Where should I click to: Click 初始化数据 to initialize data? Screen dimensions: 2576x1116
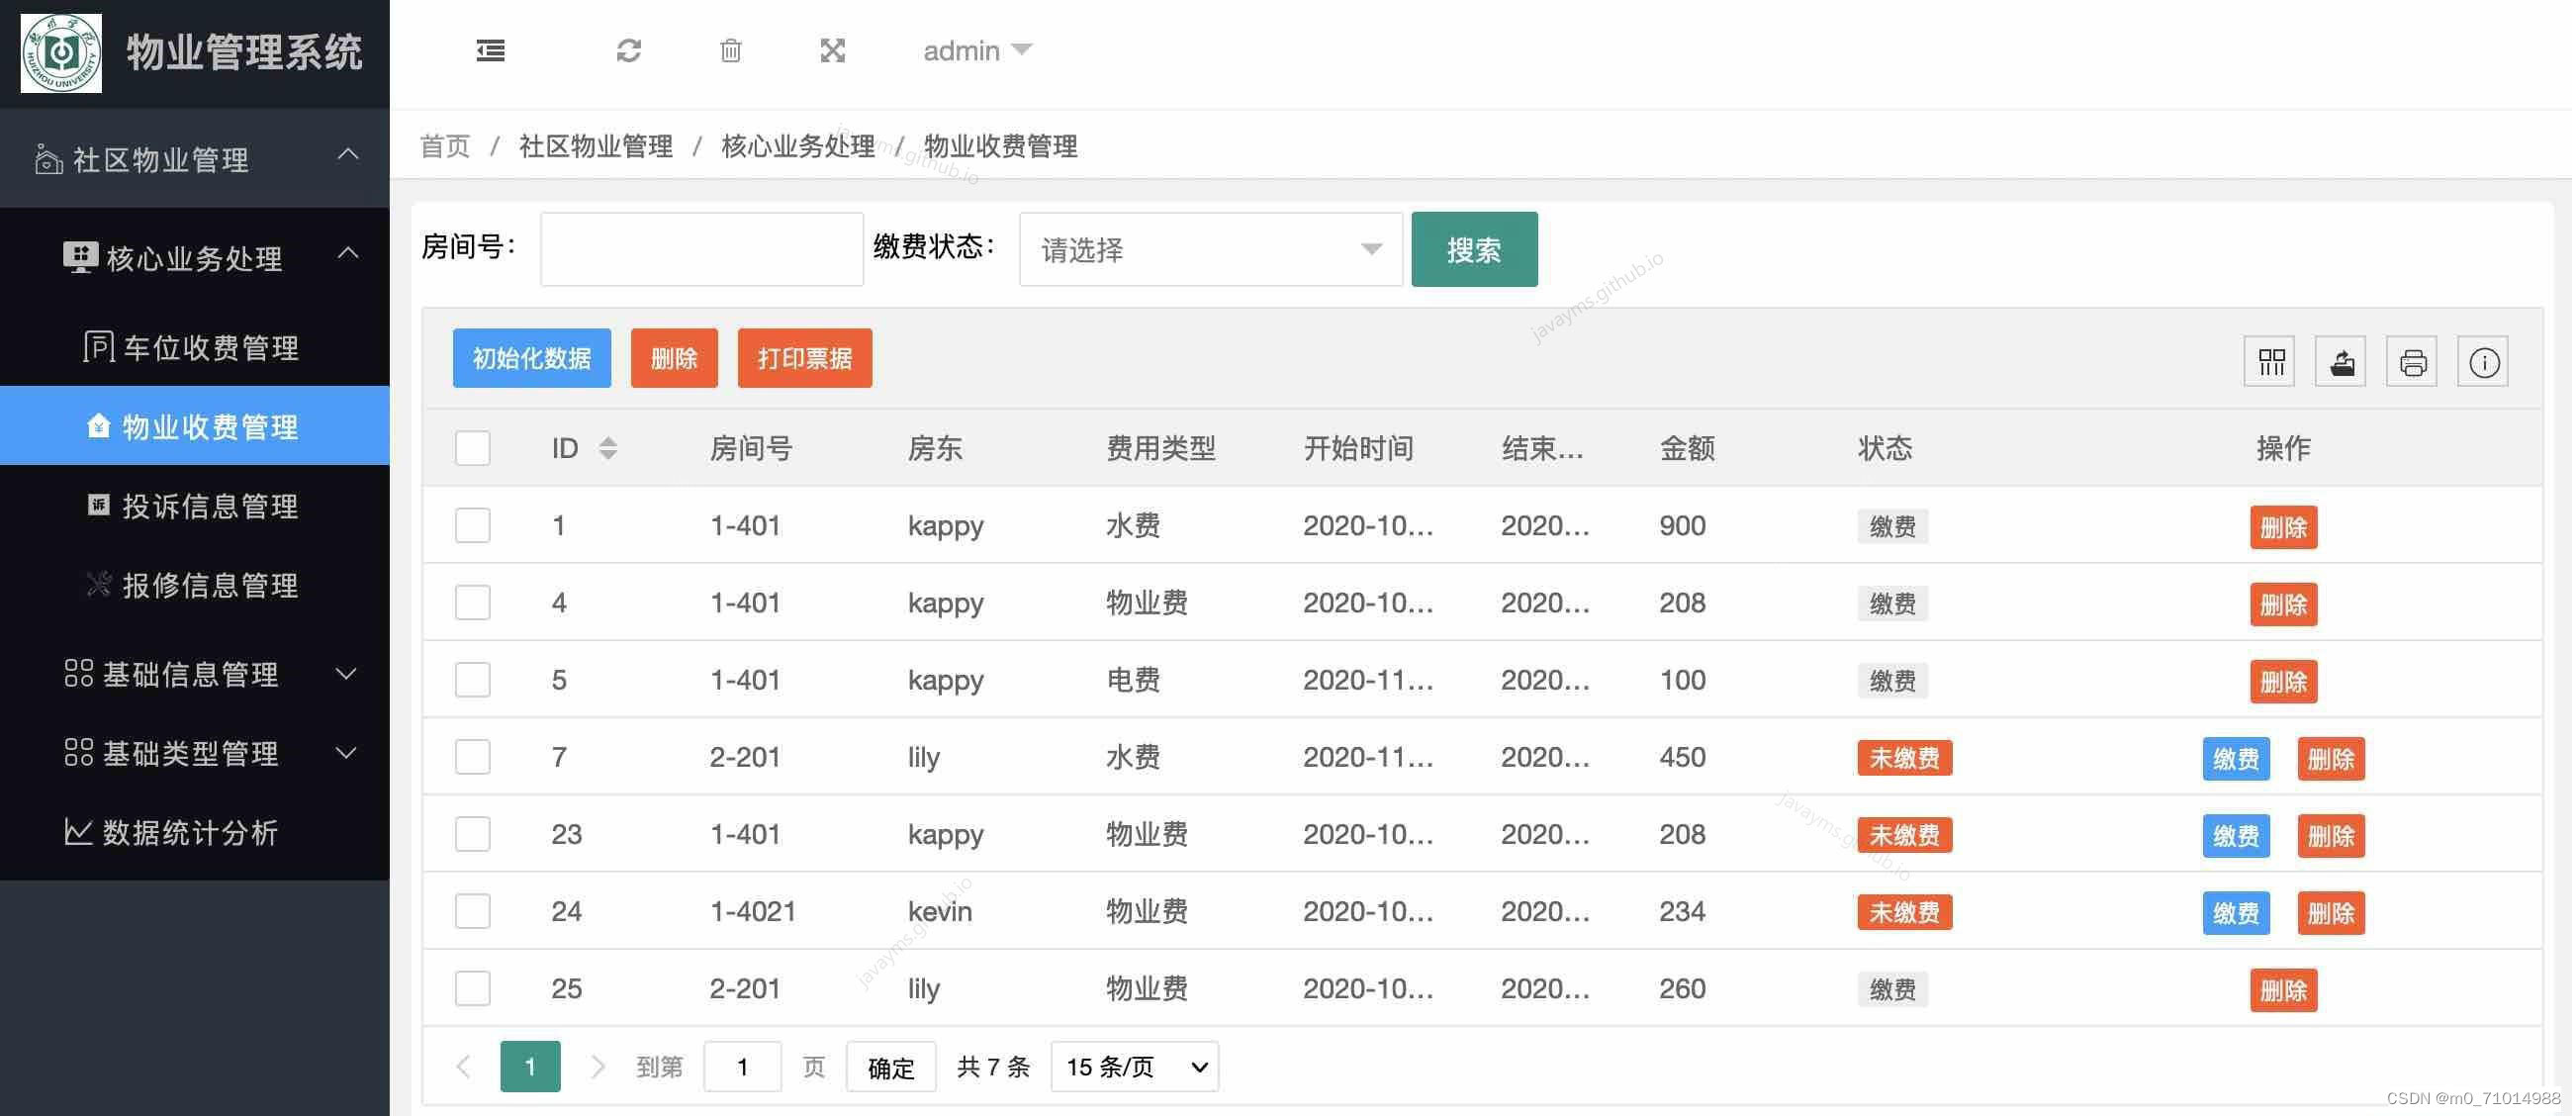tap(531, 357)
